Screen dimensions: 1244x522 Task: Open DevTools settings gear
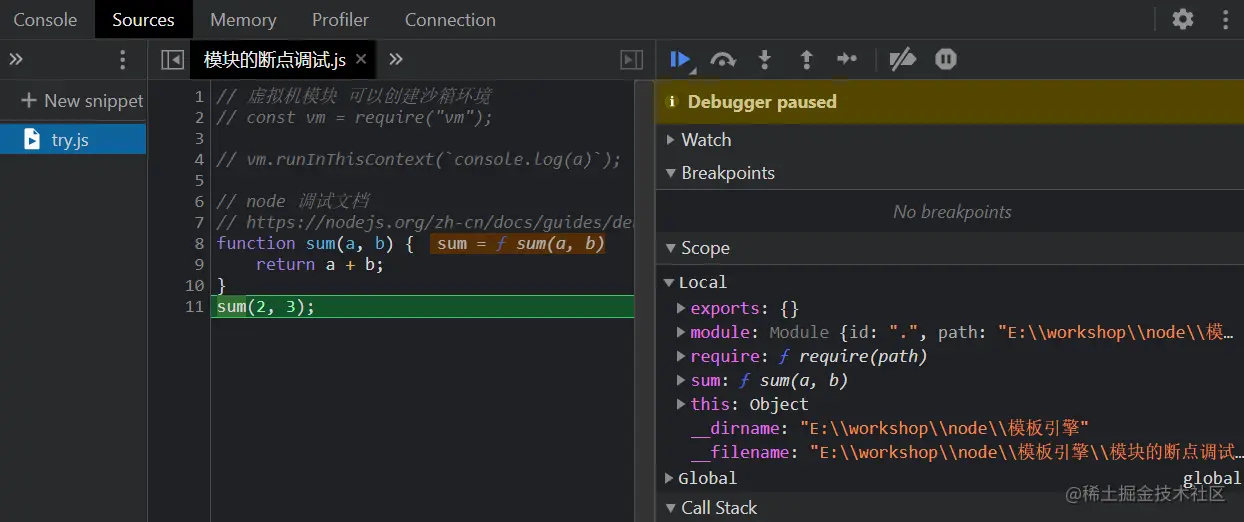(x=1183, y=19)
